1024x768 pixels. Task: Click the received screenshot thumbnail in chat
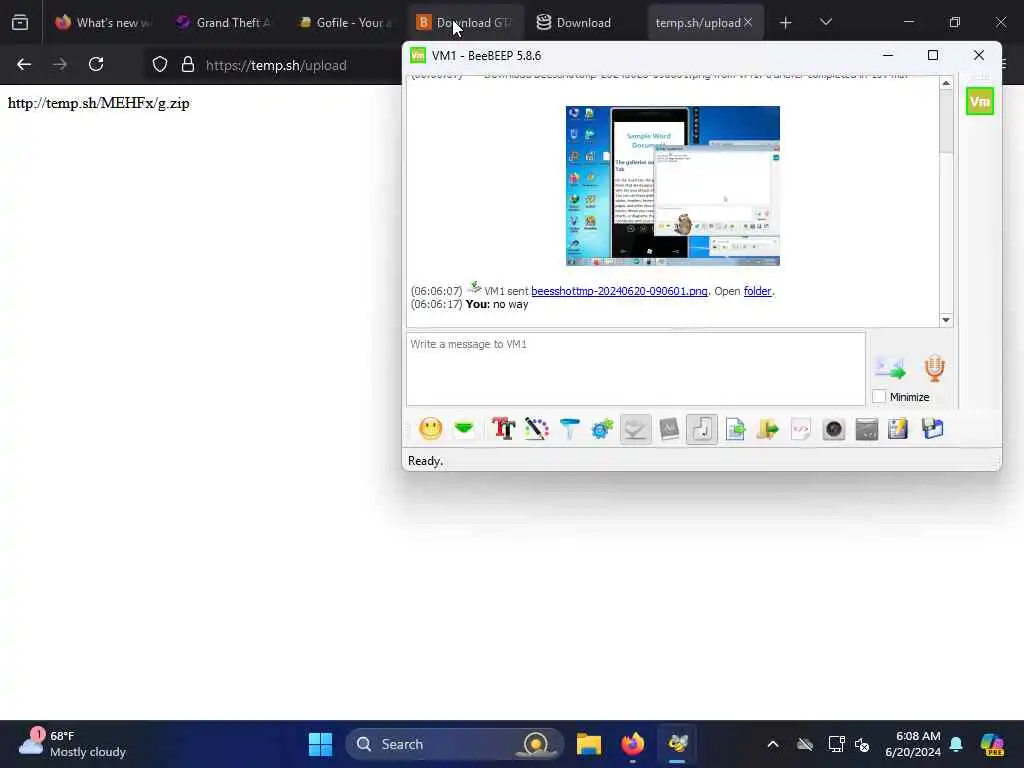[x=673, y=186]
